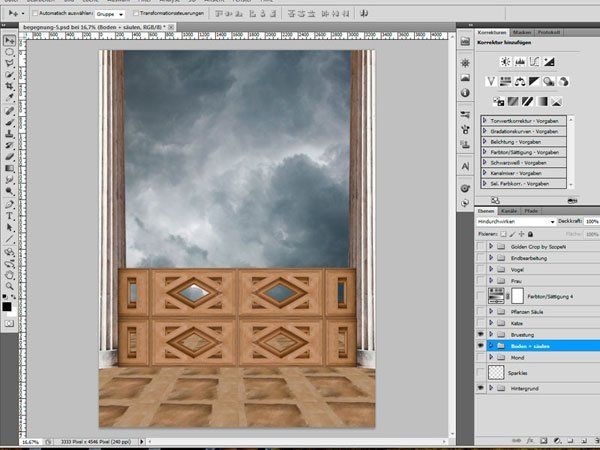Expand the Pflanzen Säule layer group
The image size is (600, 450).
[x=491, y=311]
